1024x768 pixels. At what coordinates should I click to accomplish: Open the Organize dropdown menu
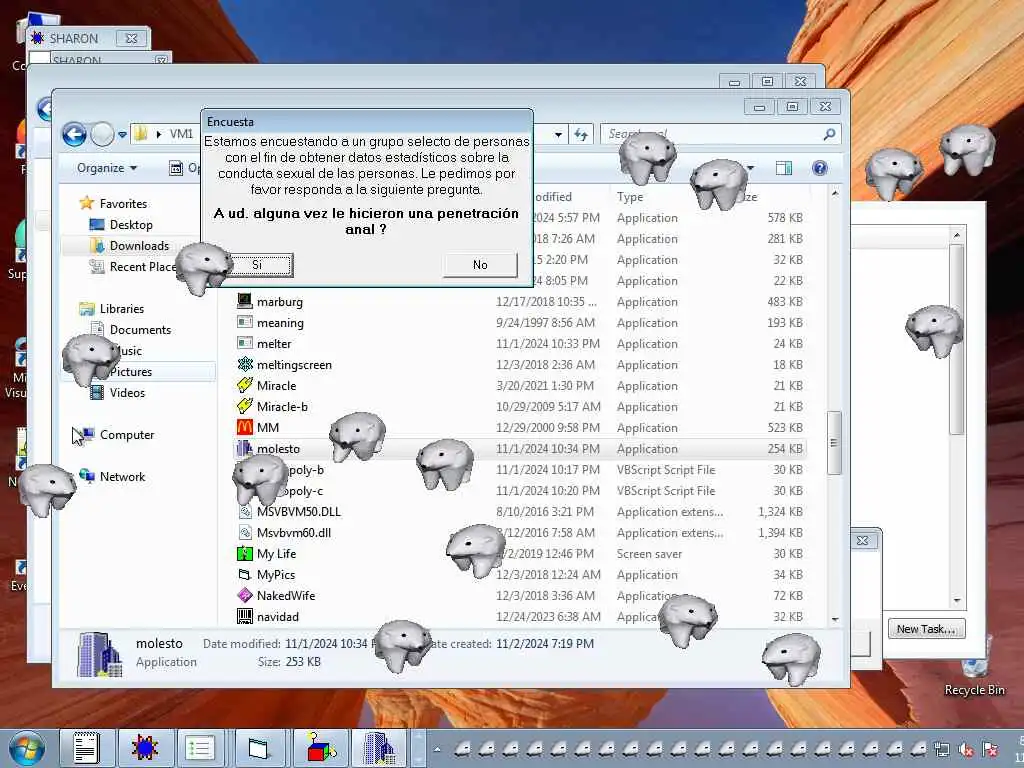[106, 168]
